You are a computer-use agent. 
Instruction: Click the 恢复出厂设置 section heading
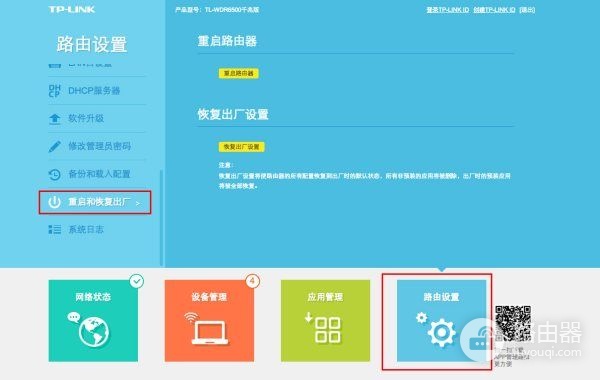pyautogui.click(x=233, y=114)
